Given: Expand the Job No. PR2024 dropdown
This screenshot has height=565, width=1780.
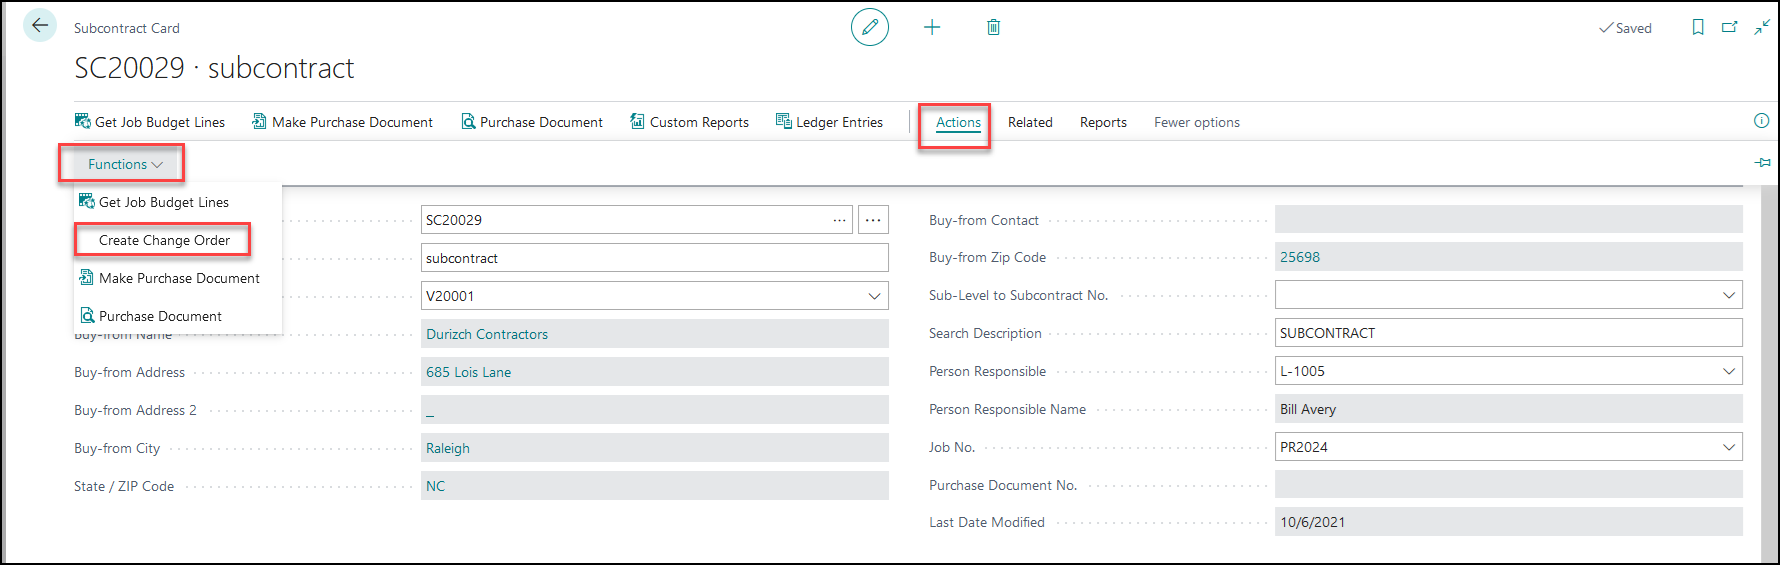Looking at the screenshot, I should 1728,447.
